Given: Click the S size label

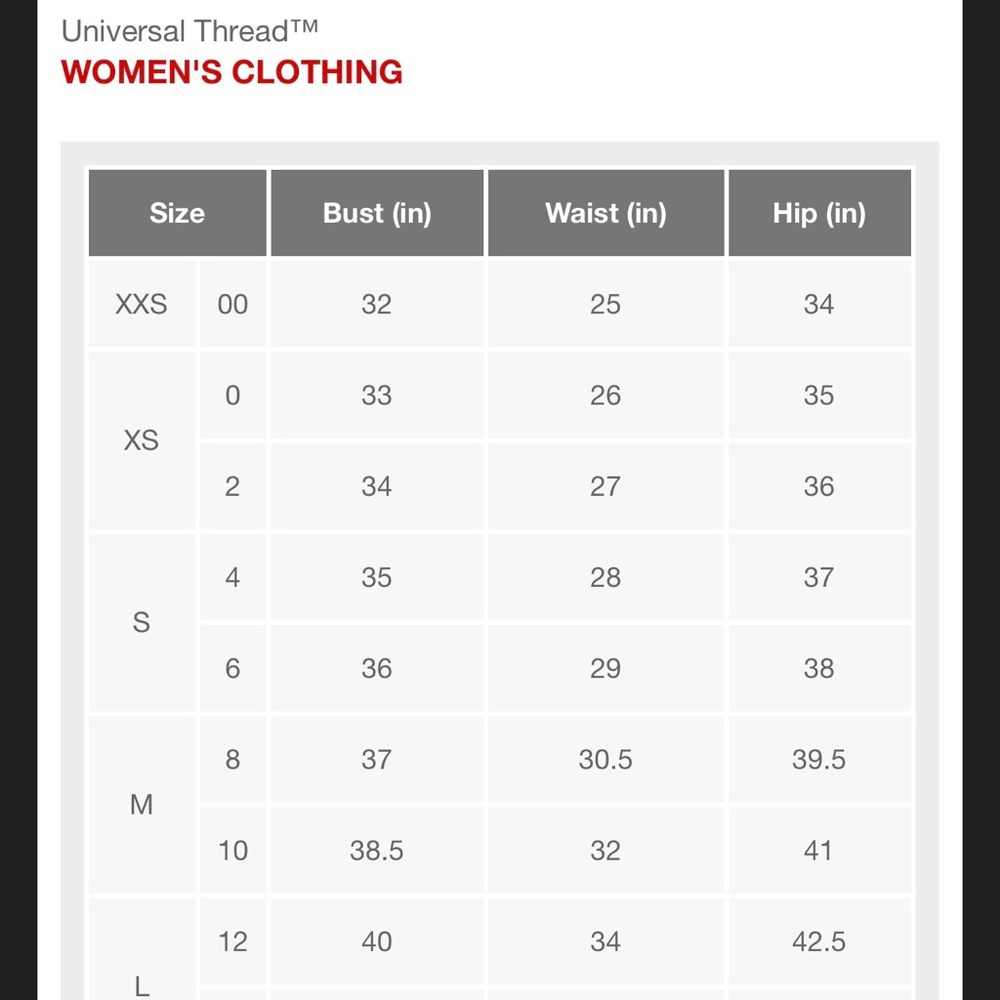Looking at the screenshot, I should 141,622.
